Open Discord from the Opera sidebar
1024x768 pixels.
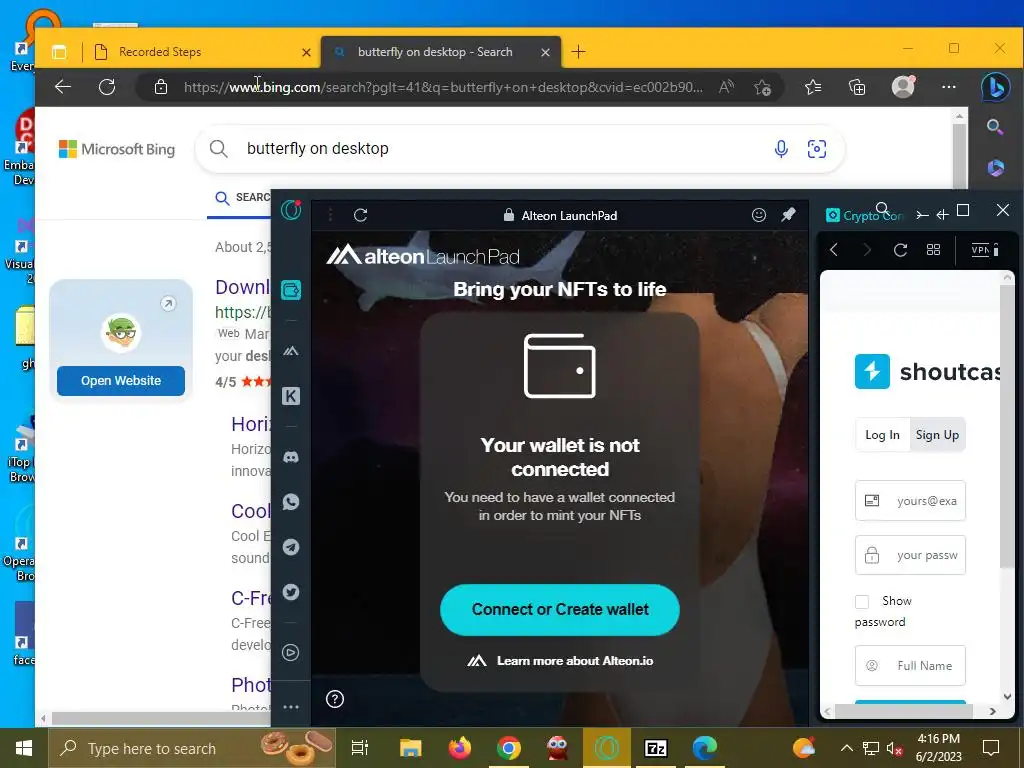(291, 457)
